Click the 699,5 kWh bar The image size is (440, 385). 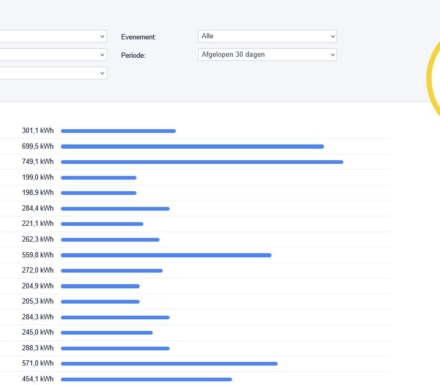coord(192,146)
